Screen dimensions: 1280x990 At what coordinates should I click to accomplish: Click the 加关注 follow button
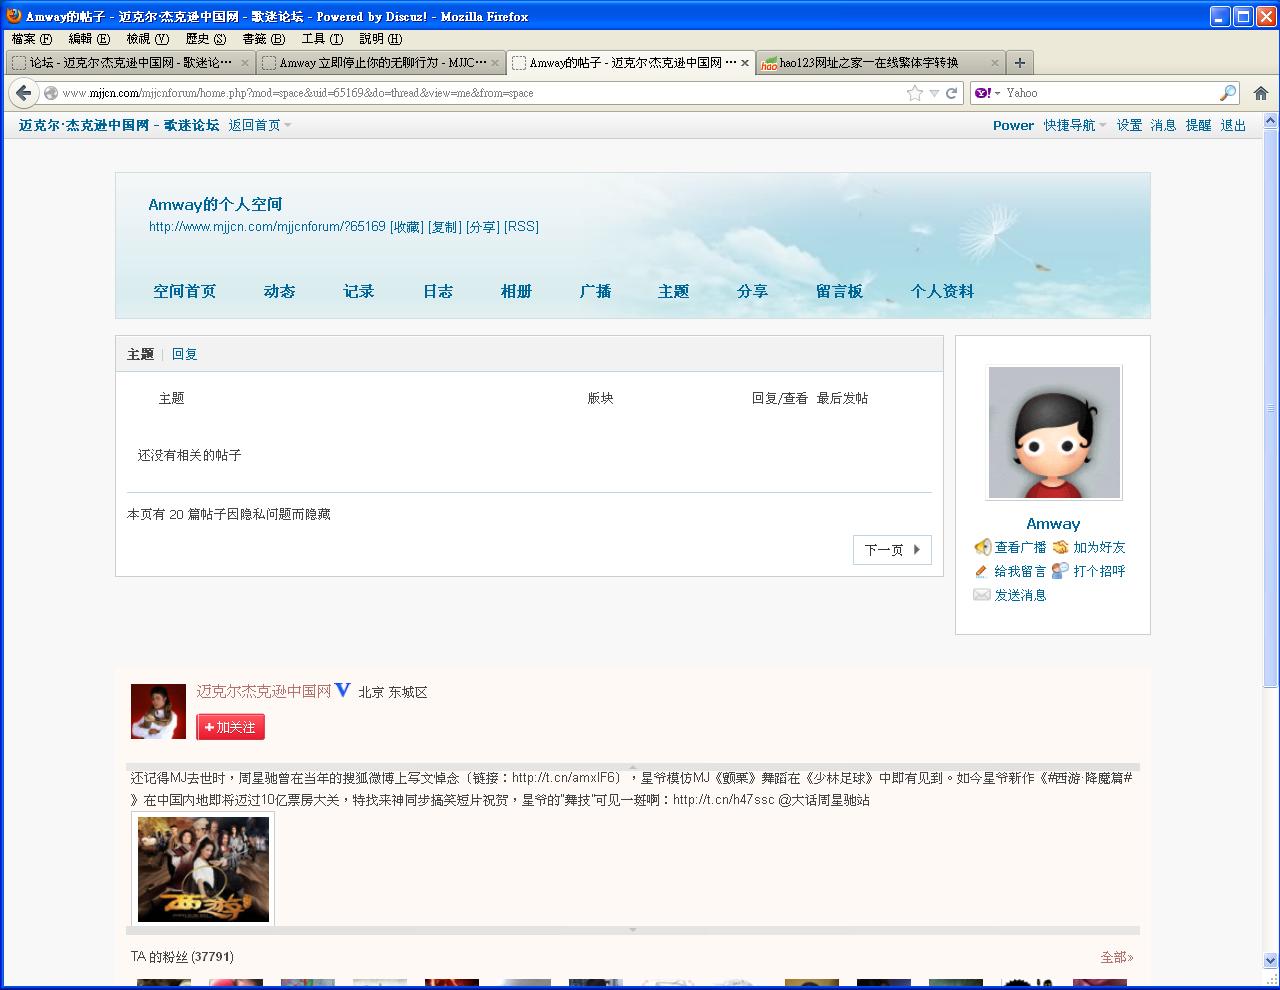(231, 727)
